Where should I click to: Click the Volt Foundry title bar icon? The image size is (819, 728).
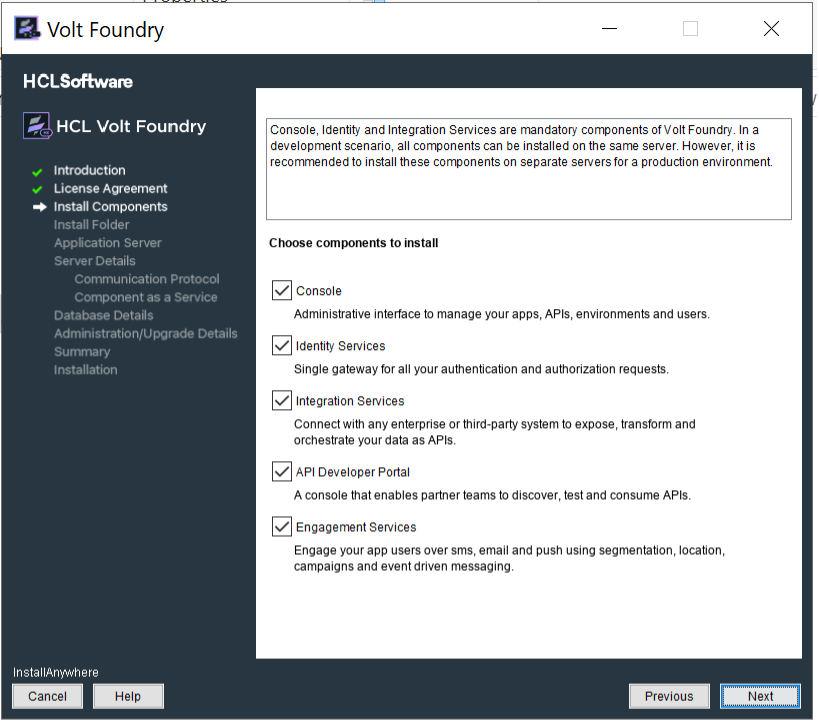coord(27,29)
